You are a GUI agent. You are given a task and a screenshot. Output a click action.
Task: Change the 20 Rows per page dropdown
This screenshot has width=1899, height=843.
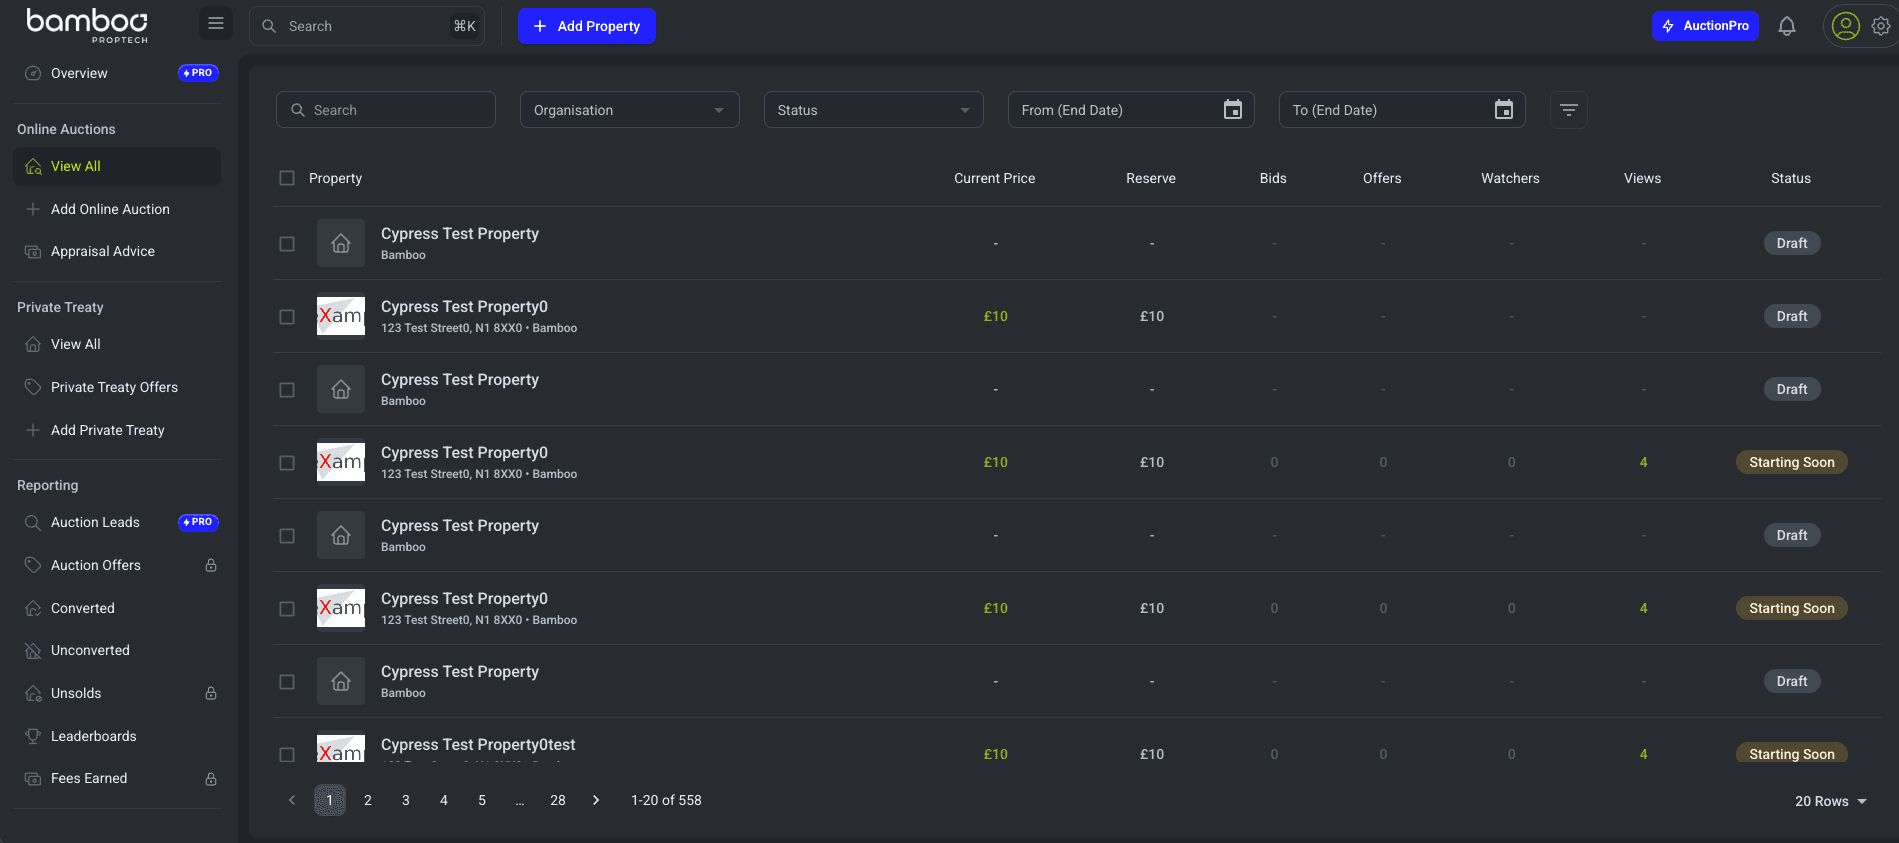(x=1830, y=801)
